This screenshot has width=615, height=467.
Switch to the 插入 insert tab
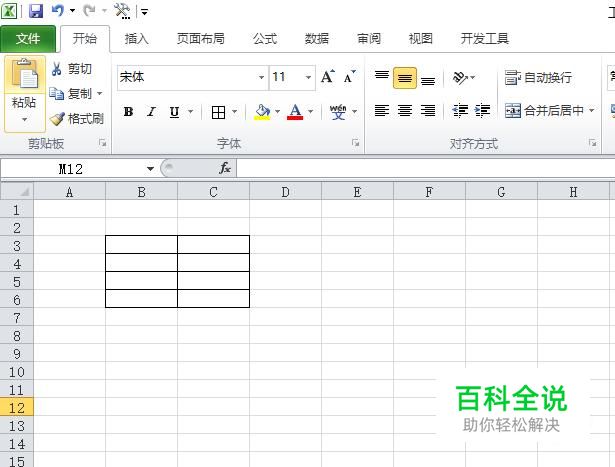[x=136, y=39]
